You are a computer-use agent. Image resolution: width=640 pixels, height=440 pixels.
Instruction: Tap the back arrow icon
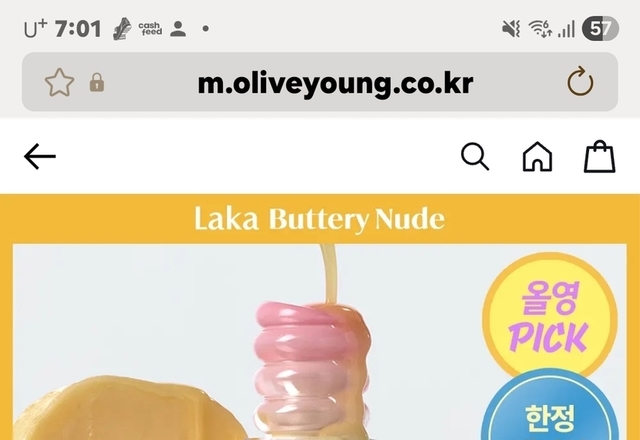[40, 156]
